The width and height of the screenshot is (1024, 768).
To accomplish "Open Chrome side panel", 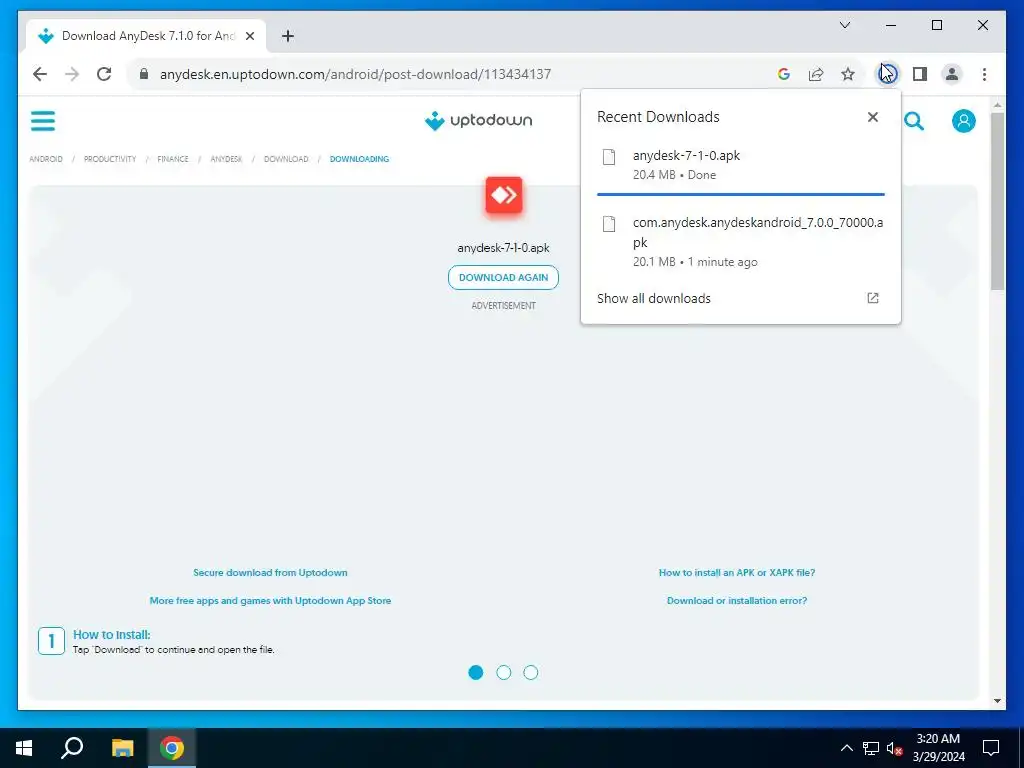I will click(x=920, y=74).
